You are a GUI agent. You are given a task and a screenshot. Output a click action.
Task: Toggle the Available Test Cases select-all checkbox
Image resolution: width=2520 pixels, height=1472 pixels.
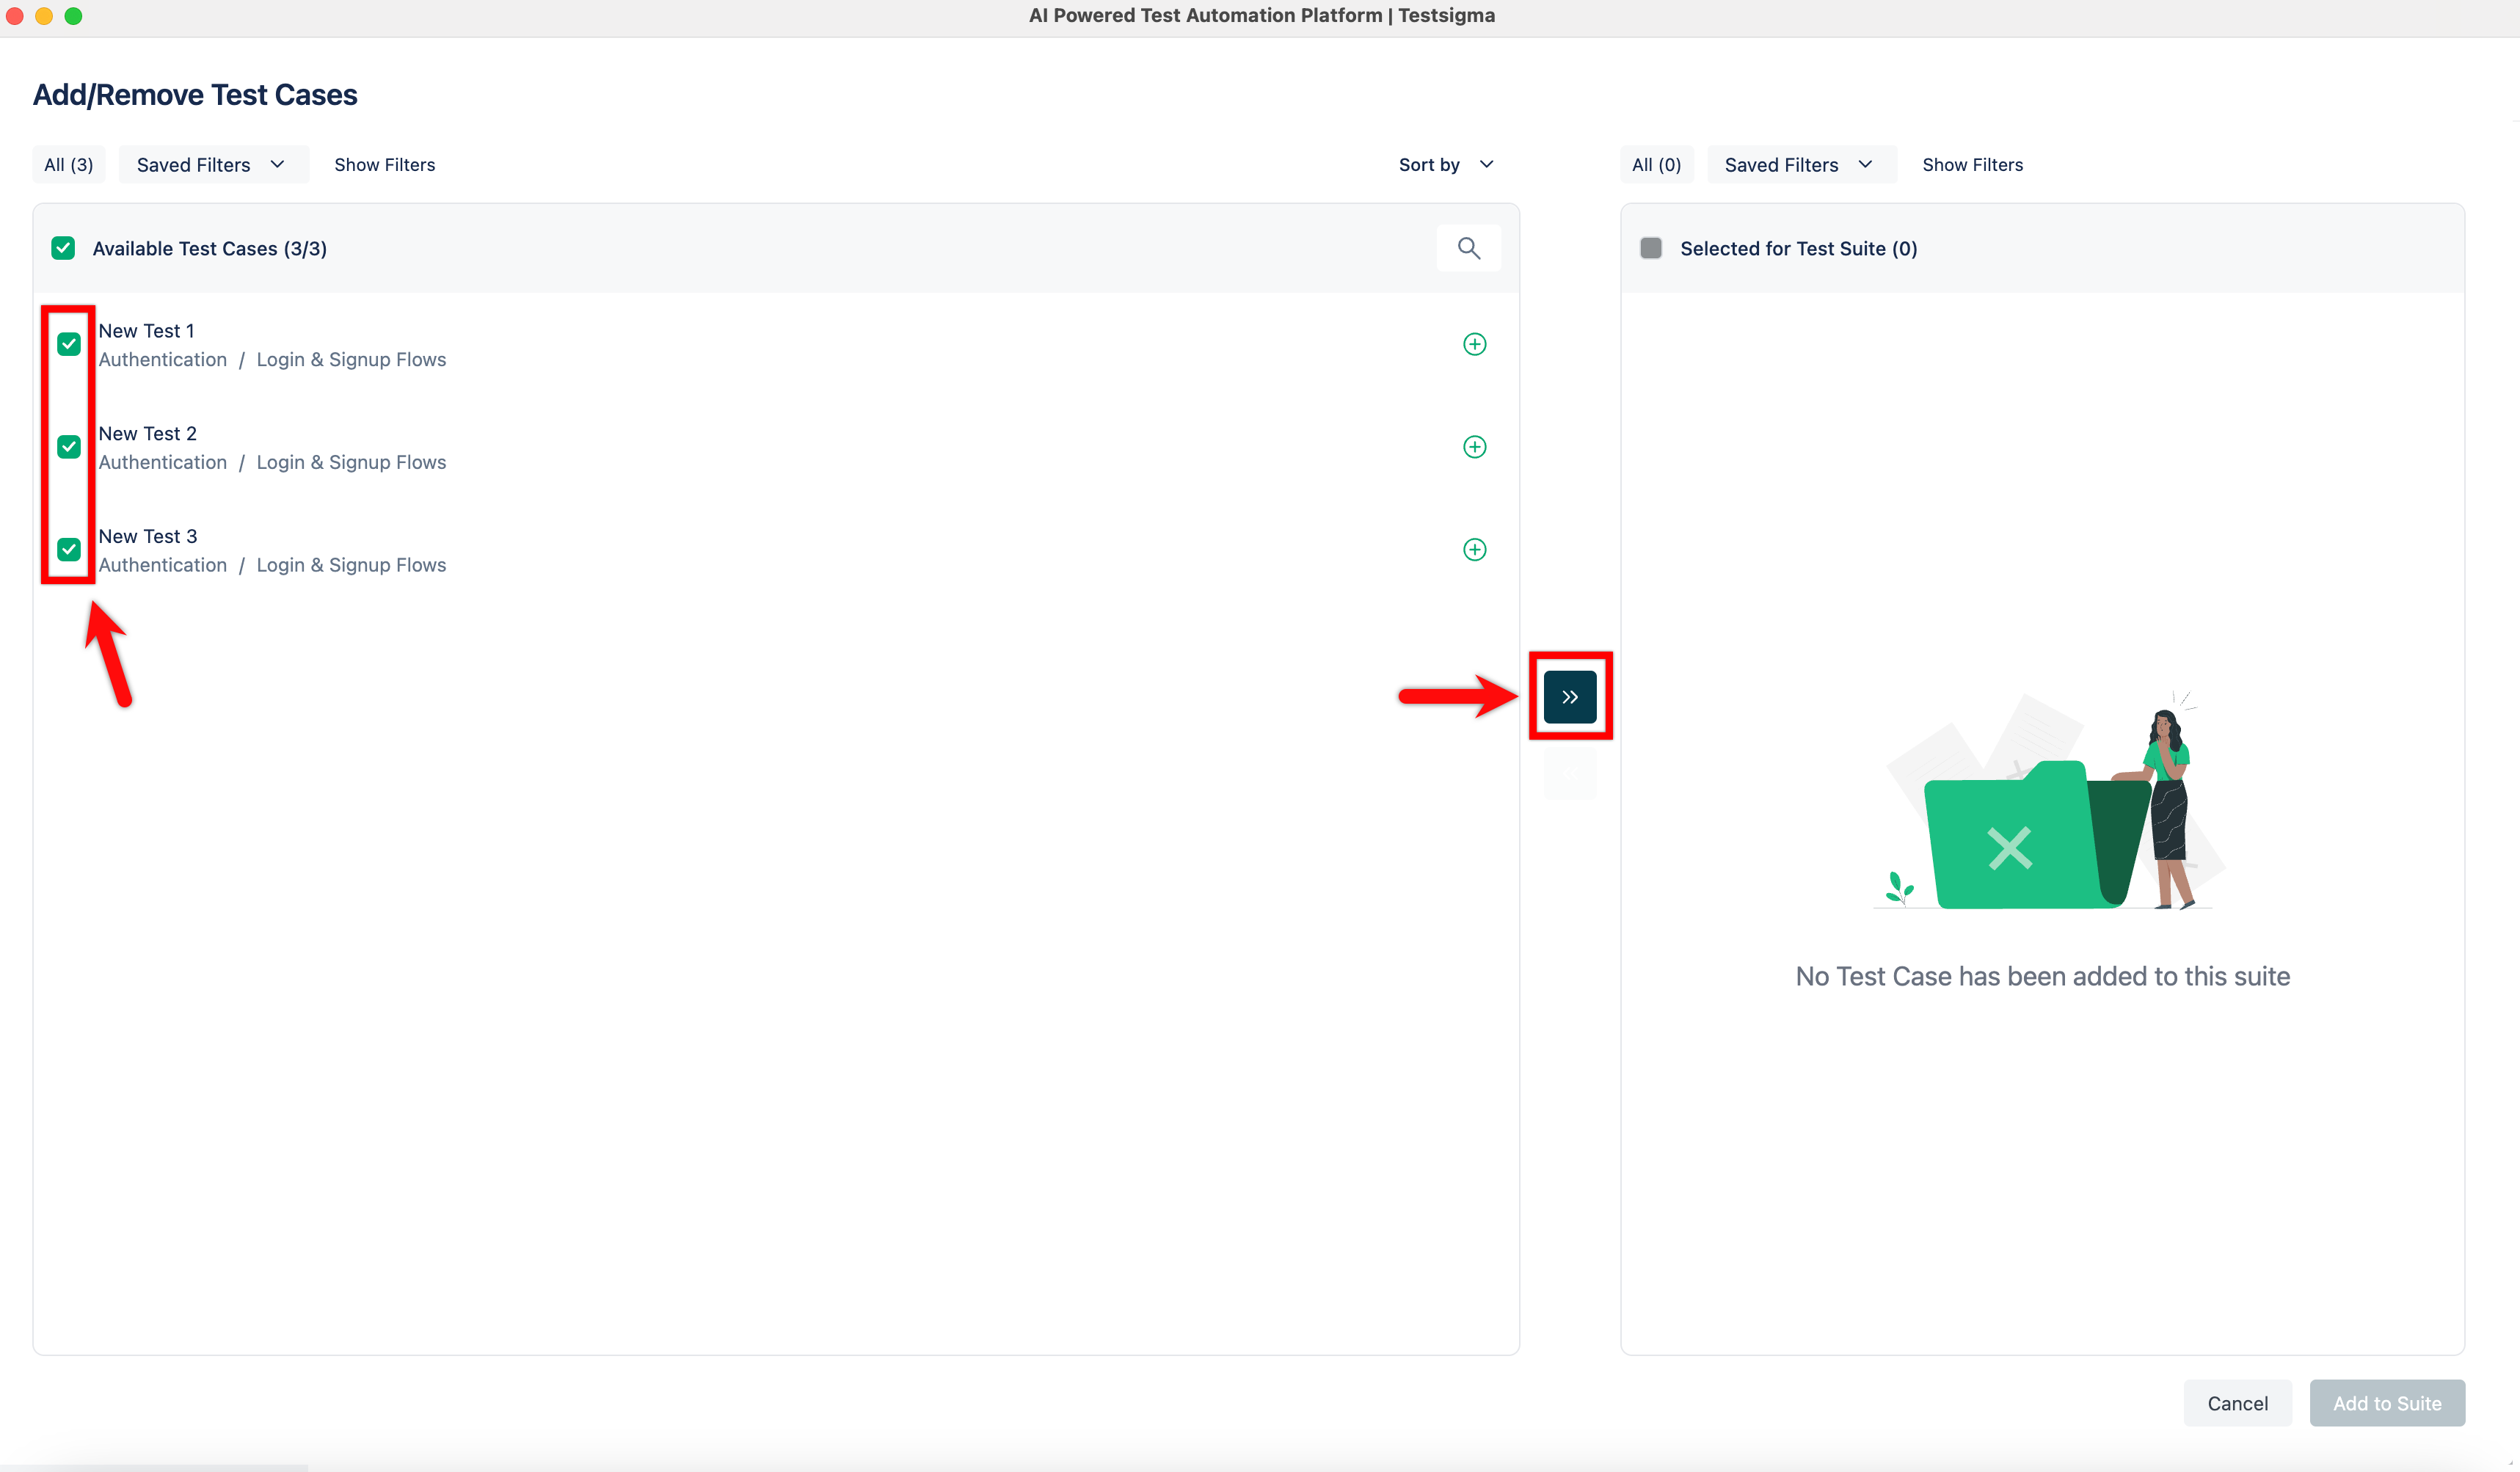tap(63, 248)
